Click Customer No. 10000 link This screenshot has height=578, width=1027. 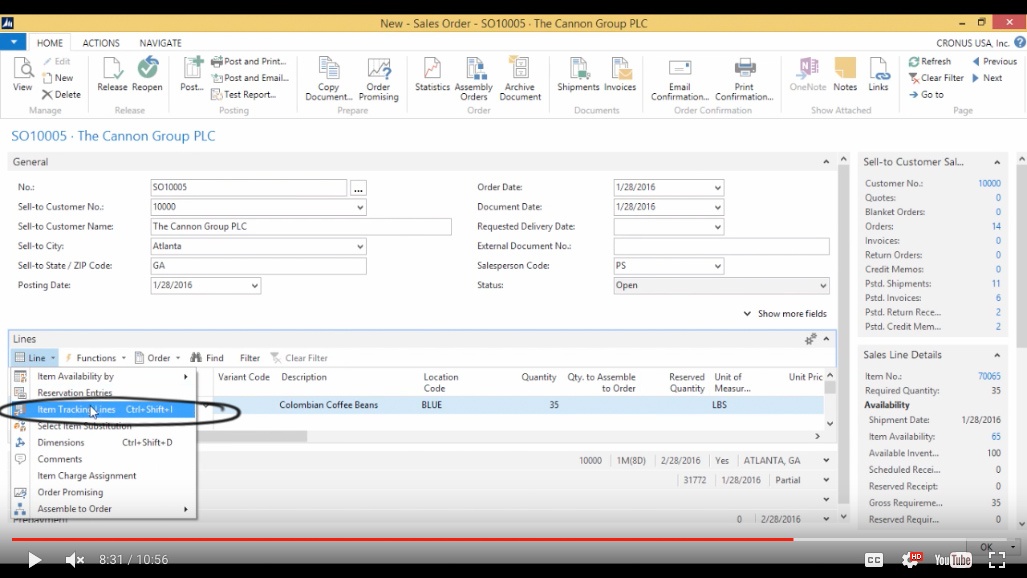(989, 183)
